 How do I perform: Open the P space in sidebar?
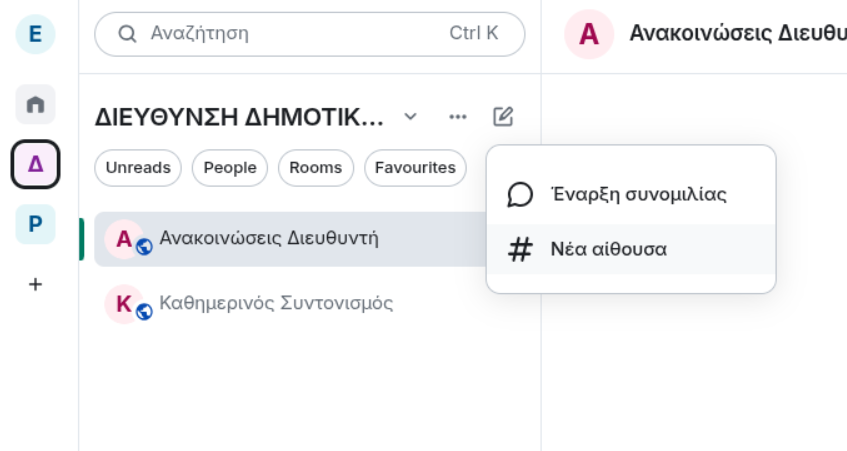coord(35,224)
